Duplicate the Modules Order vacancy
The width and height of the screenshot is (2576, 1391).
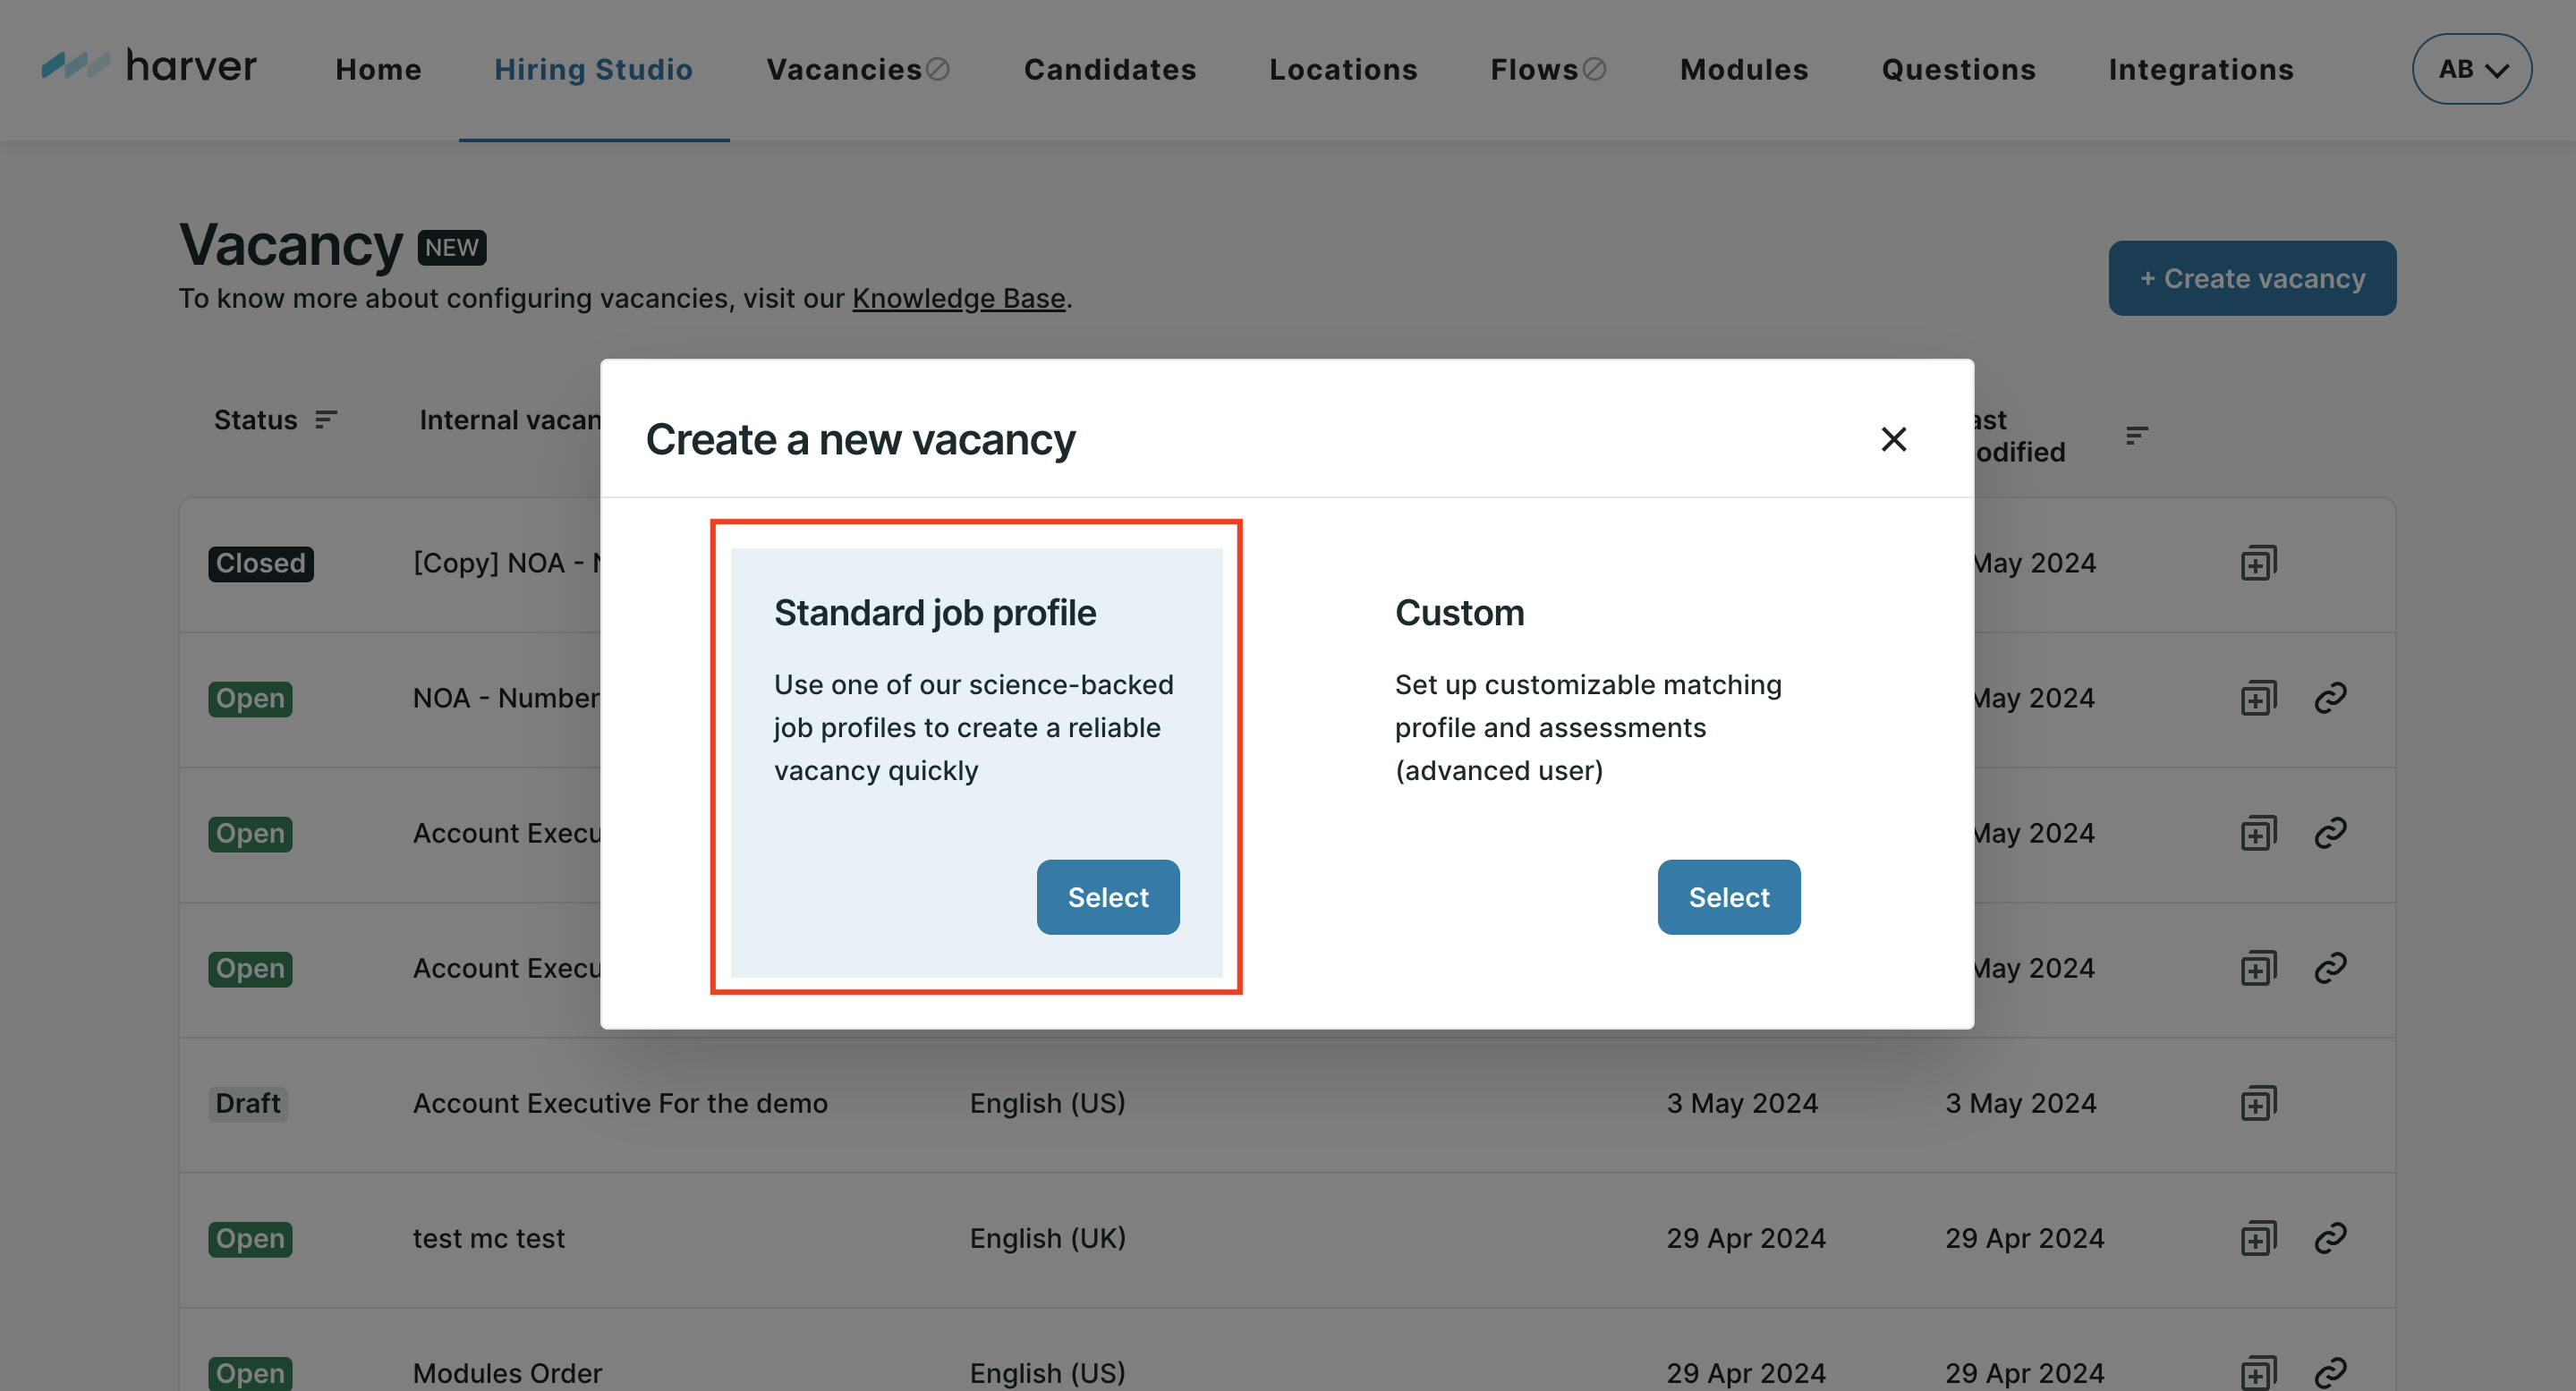(2258, 1373)
